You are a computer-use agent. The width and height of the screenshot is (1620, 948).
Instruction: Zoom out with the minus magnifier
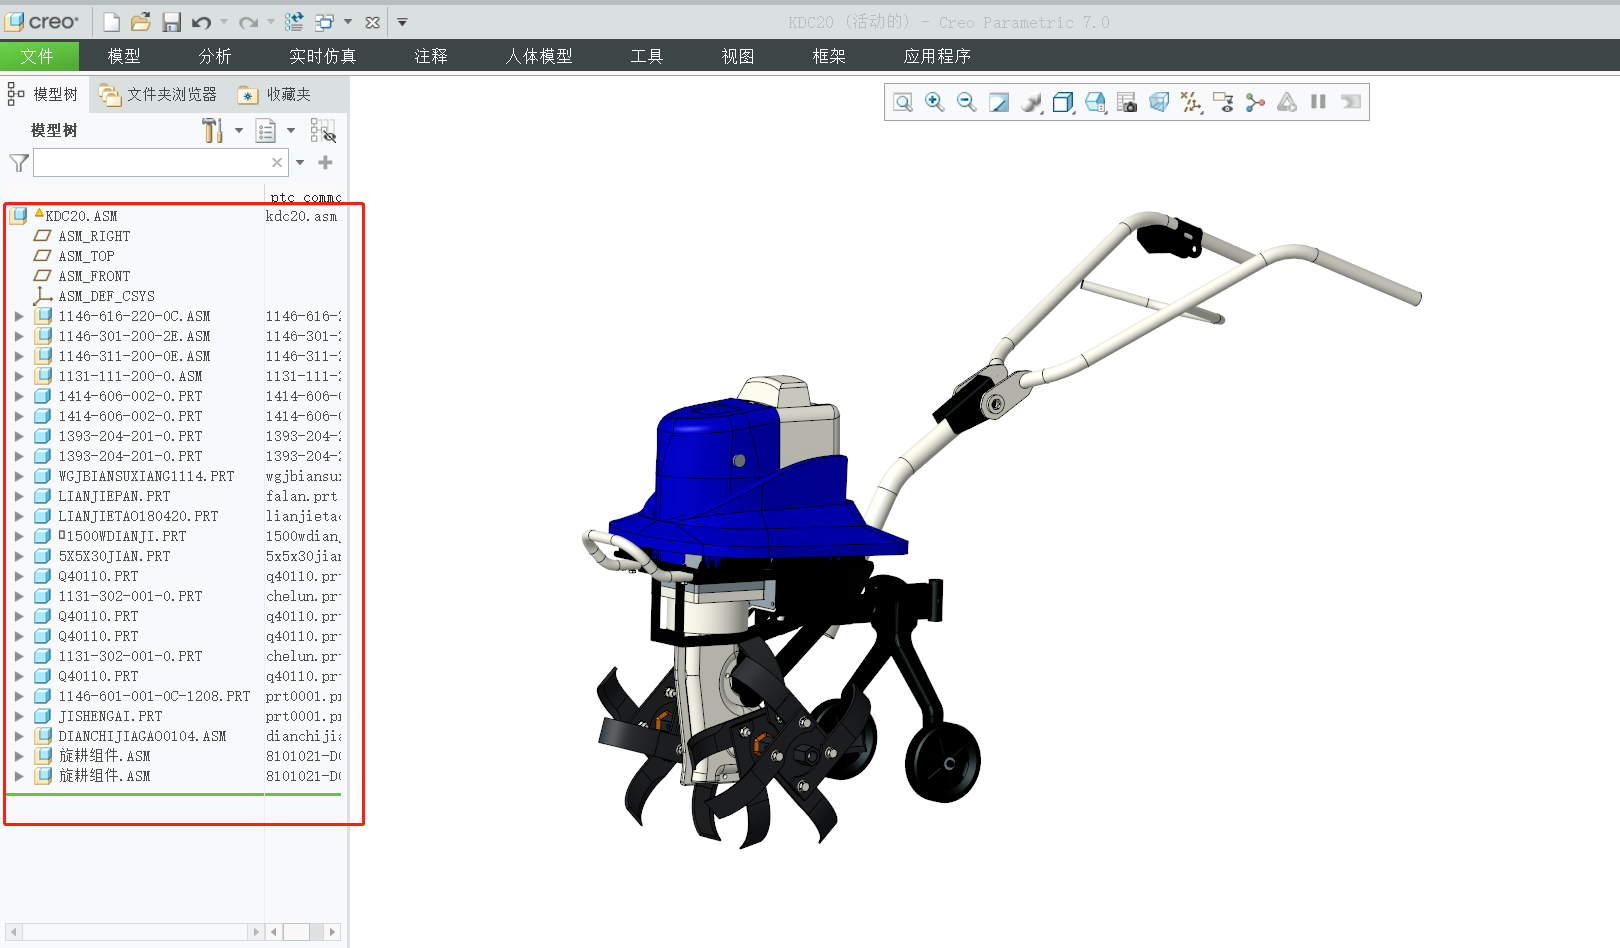(x=967, y=102)
